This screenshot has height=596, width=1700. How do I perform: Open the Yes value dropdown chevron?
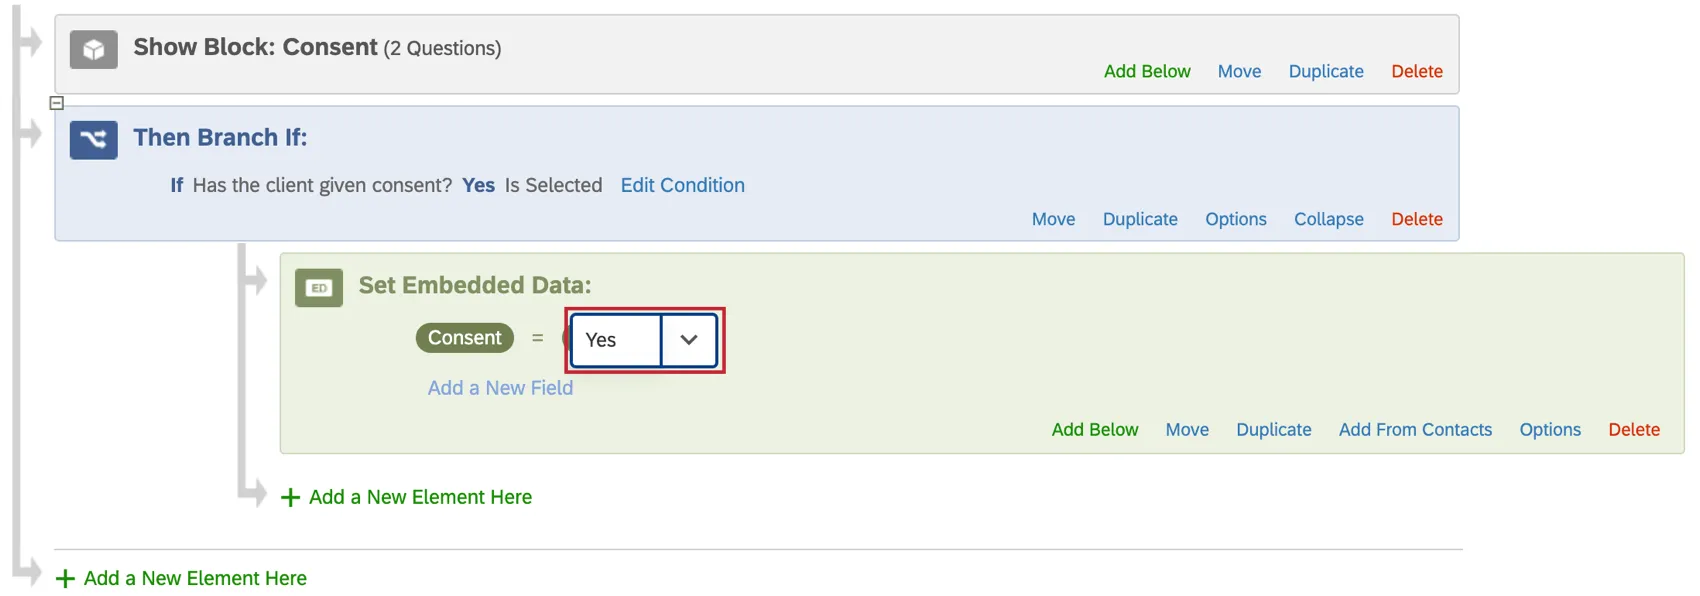coord(688,340)
